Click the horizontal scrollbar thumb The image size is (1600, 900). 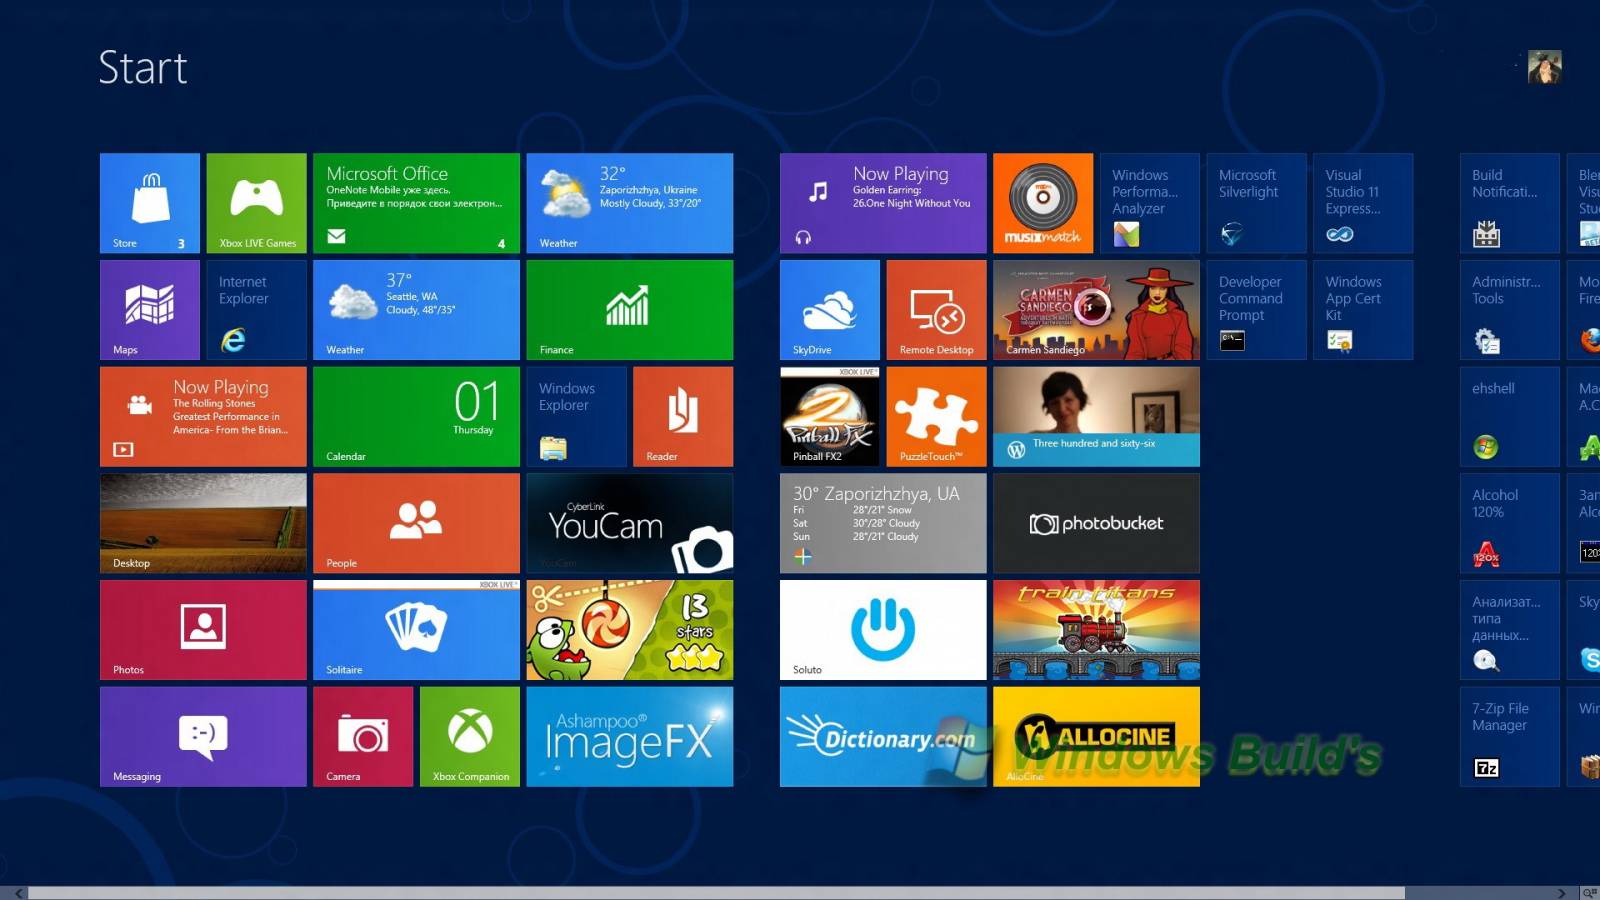pyautogui.click(x=716, y=893)
